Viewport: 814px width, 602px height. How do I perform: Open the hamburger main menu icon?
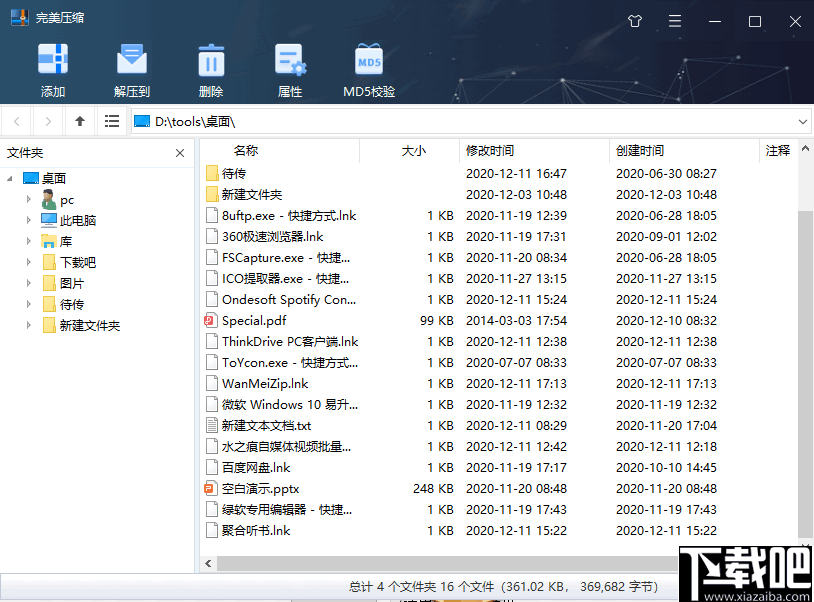coord(674,21)
